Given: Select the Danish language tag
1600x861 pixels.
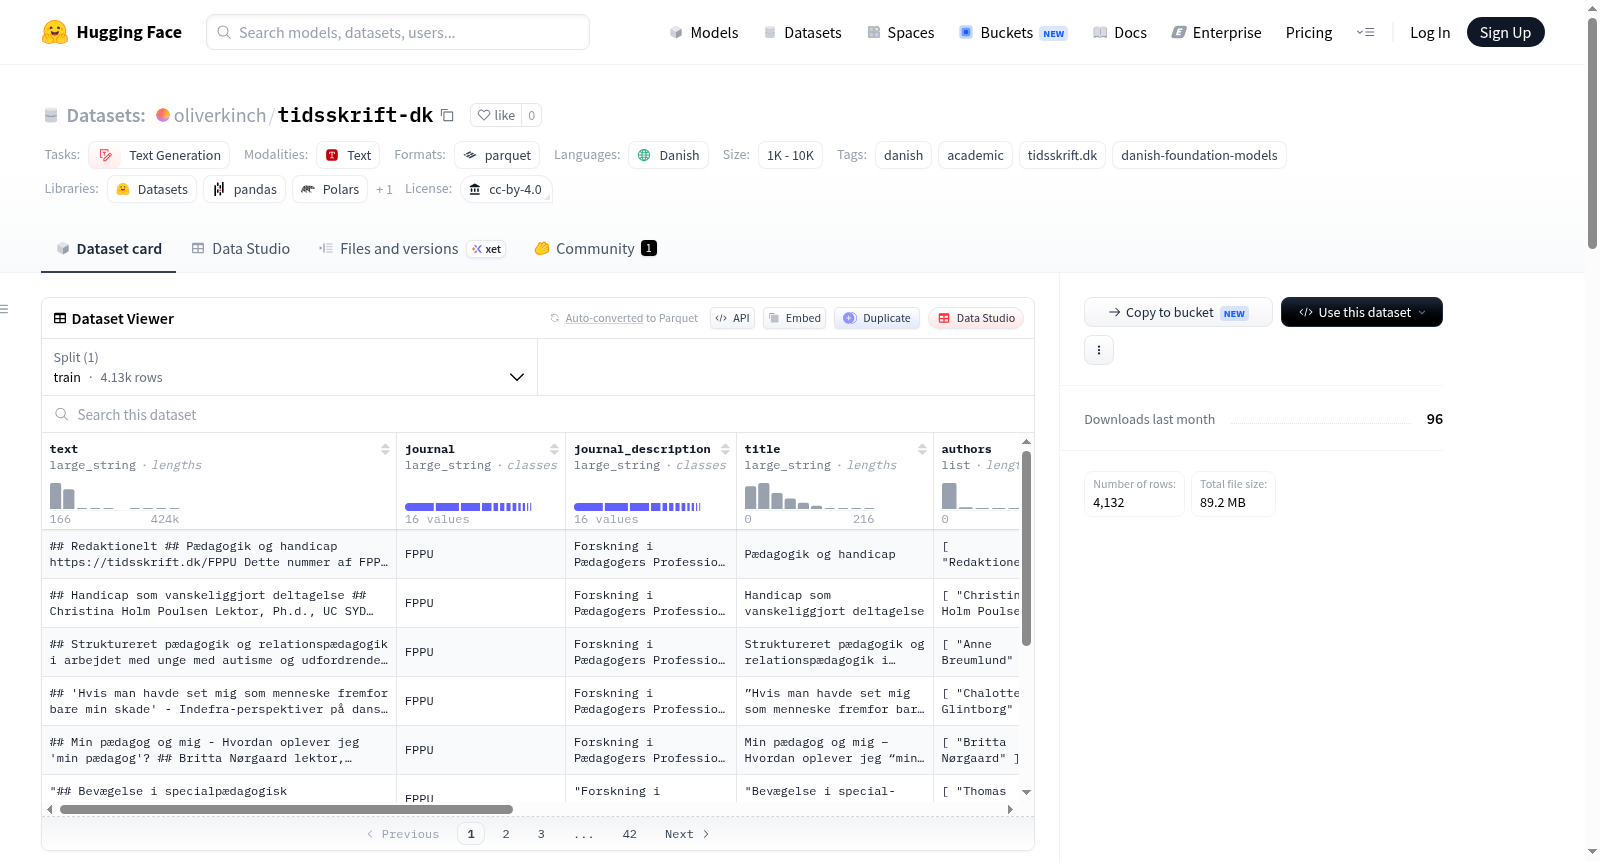Looking at the screenshot, I should pos(668,155).
